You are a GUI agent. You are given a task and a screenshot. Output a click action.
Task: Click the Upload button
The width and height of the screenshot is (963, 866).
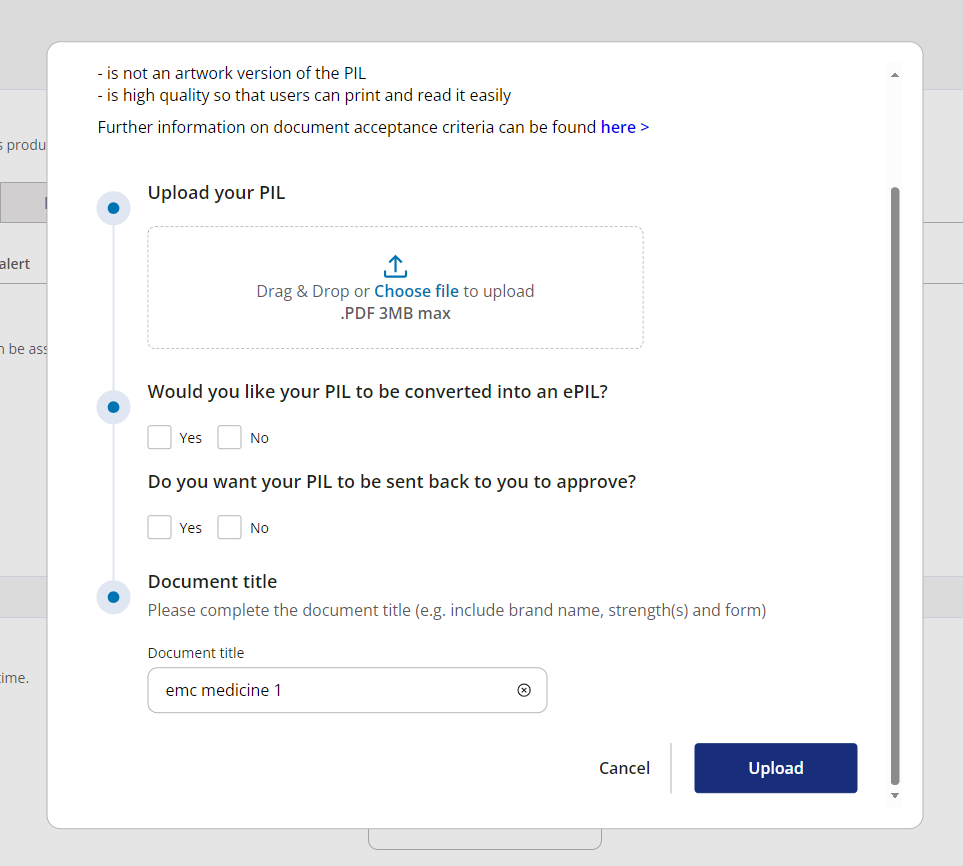pos(775,768)
